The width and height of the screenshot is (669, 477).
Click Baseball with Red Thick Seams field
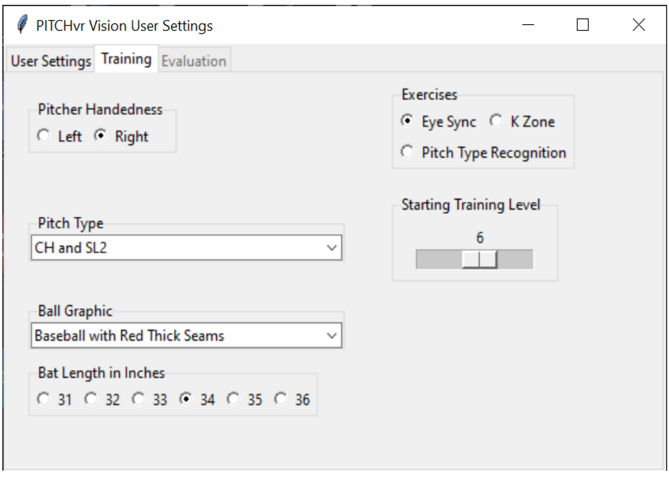(175, 336)
